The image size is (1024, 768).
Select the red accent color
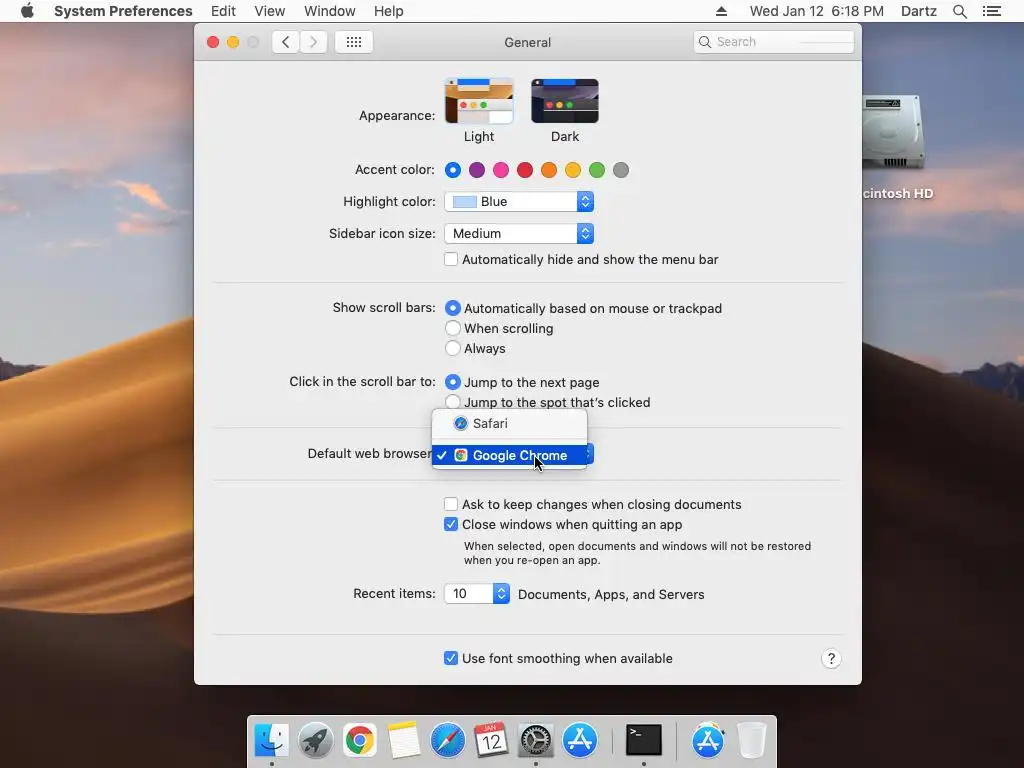(525, 170)
